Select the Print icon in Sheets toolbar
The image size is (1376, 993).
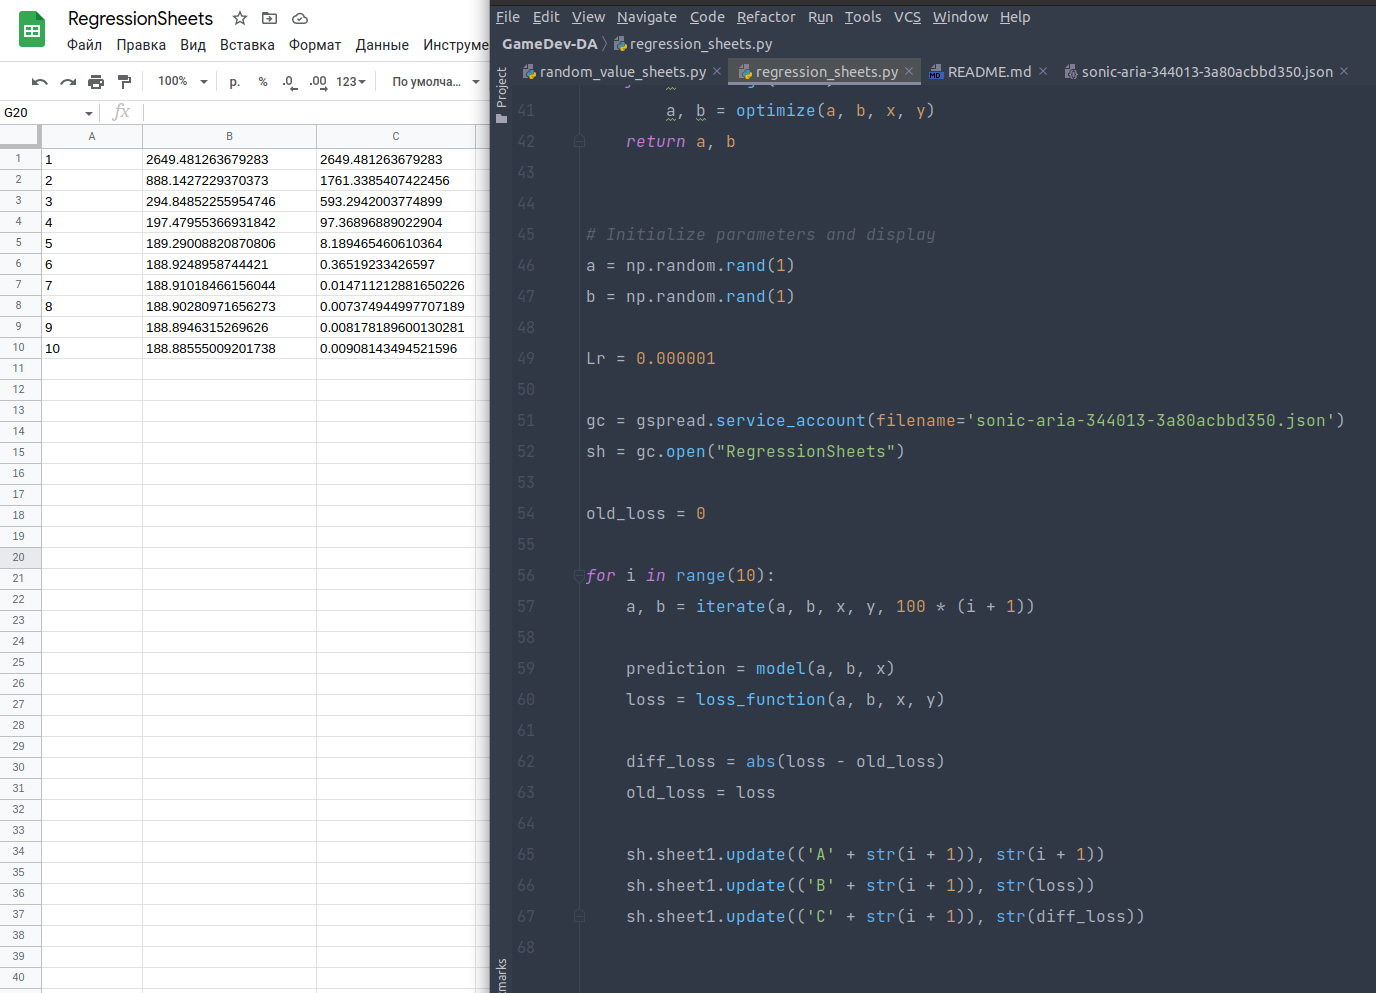pos(94,81)
